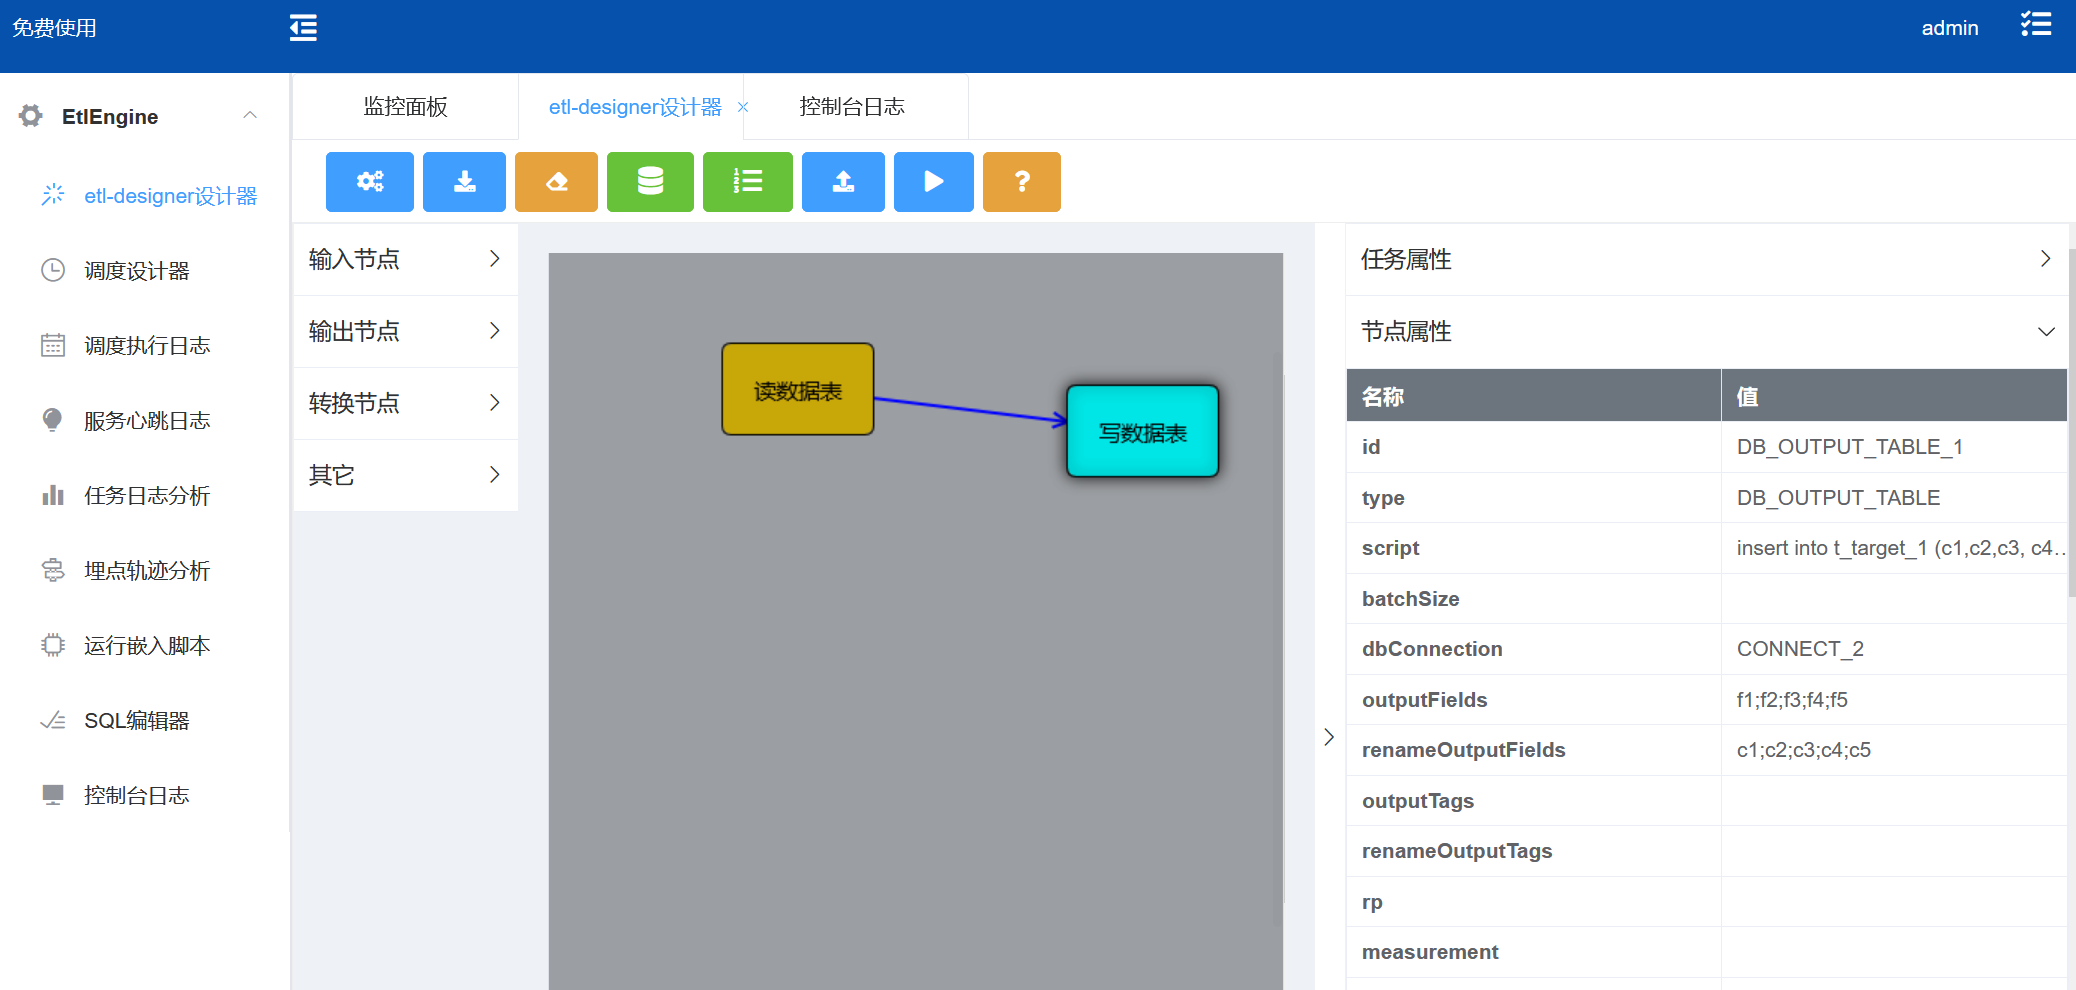Click the gears settings toolbar button
Viewport: 2076px width, 990px height.
370,182
